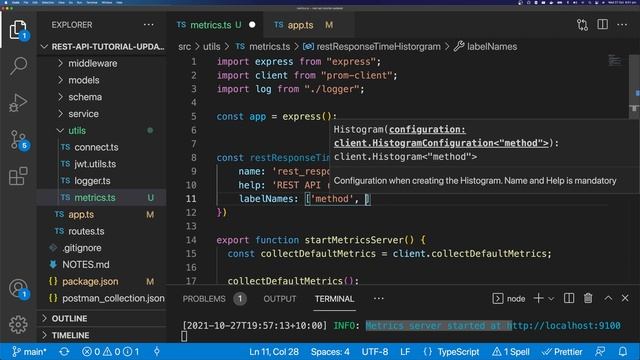
Task: Expand the service folder
Action: pyautogui.click(x=83, y=113)
